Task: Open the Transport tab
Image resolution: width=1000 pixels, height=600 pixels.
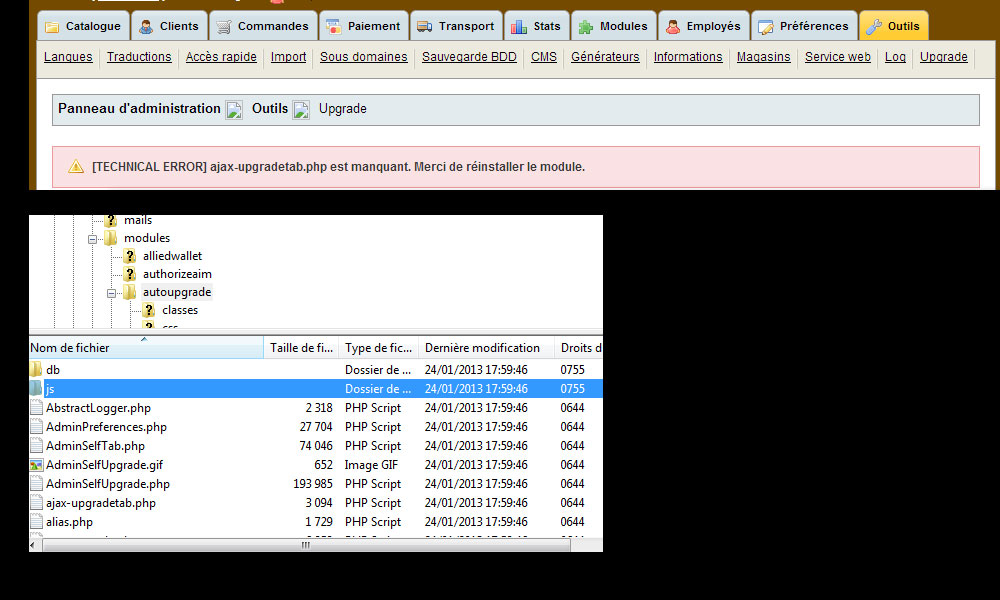Action: click(x=456, y=26)
